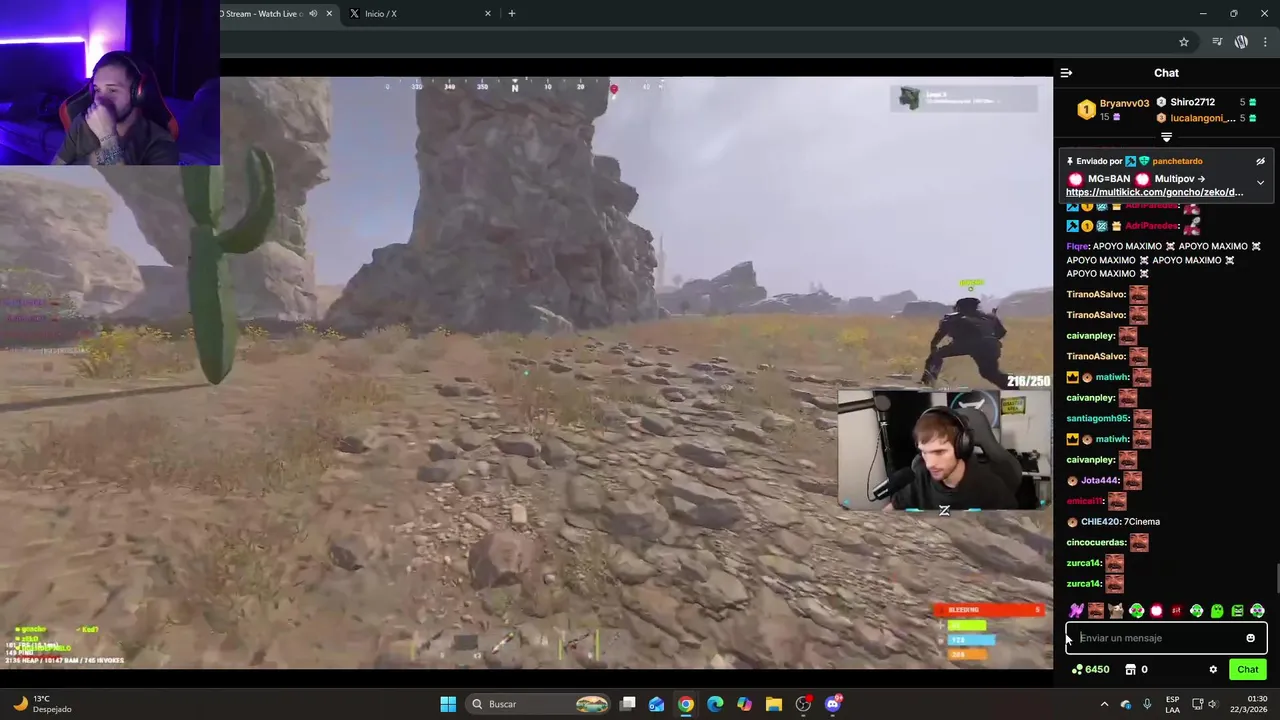Open santiagomh95's username in chat
Viewport: 1280px width, 720px height.
(1097, 419)
